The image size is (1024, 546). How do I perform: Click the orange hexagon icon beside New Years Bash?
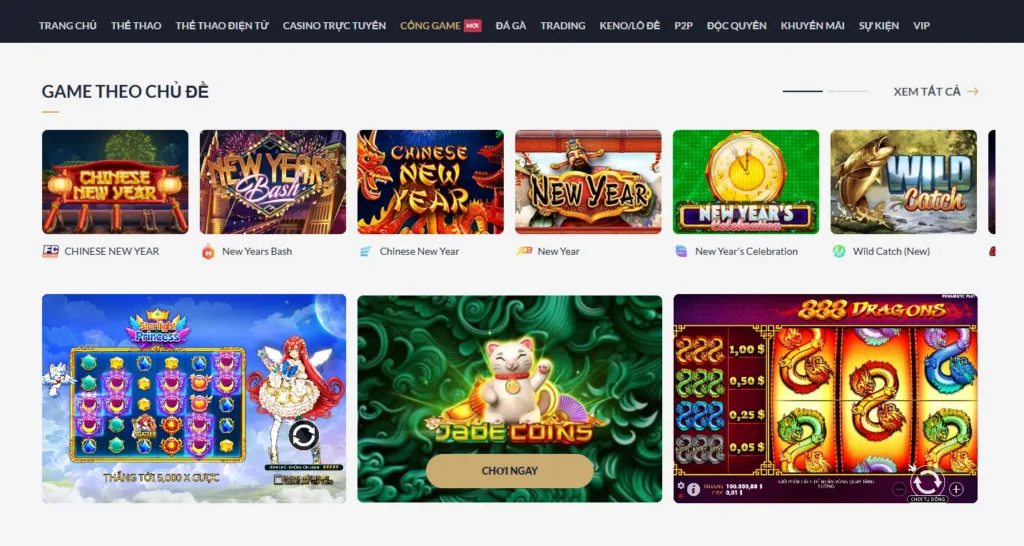pyautogui.click(x=208, y=251)
